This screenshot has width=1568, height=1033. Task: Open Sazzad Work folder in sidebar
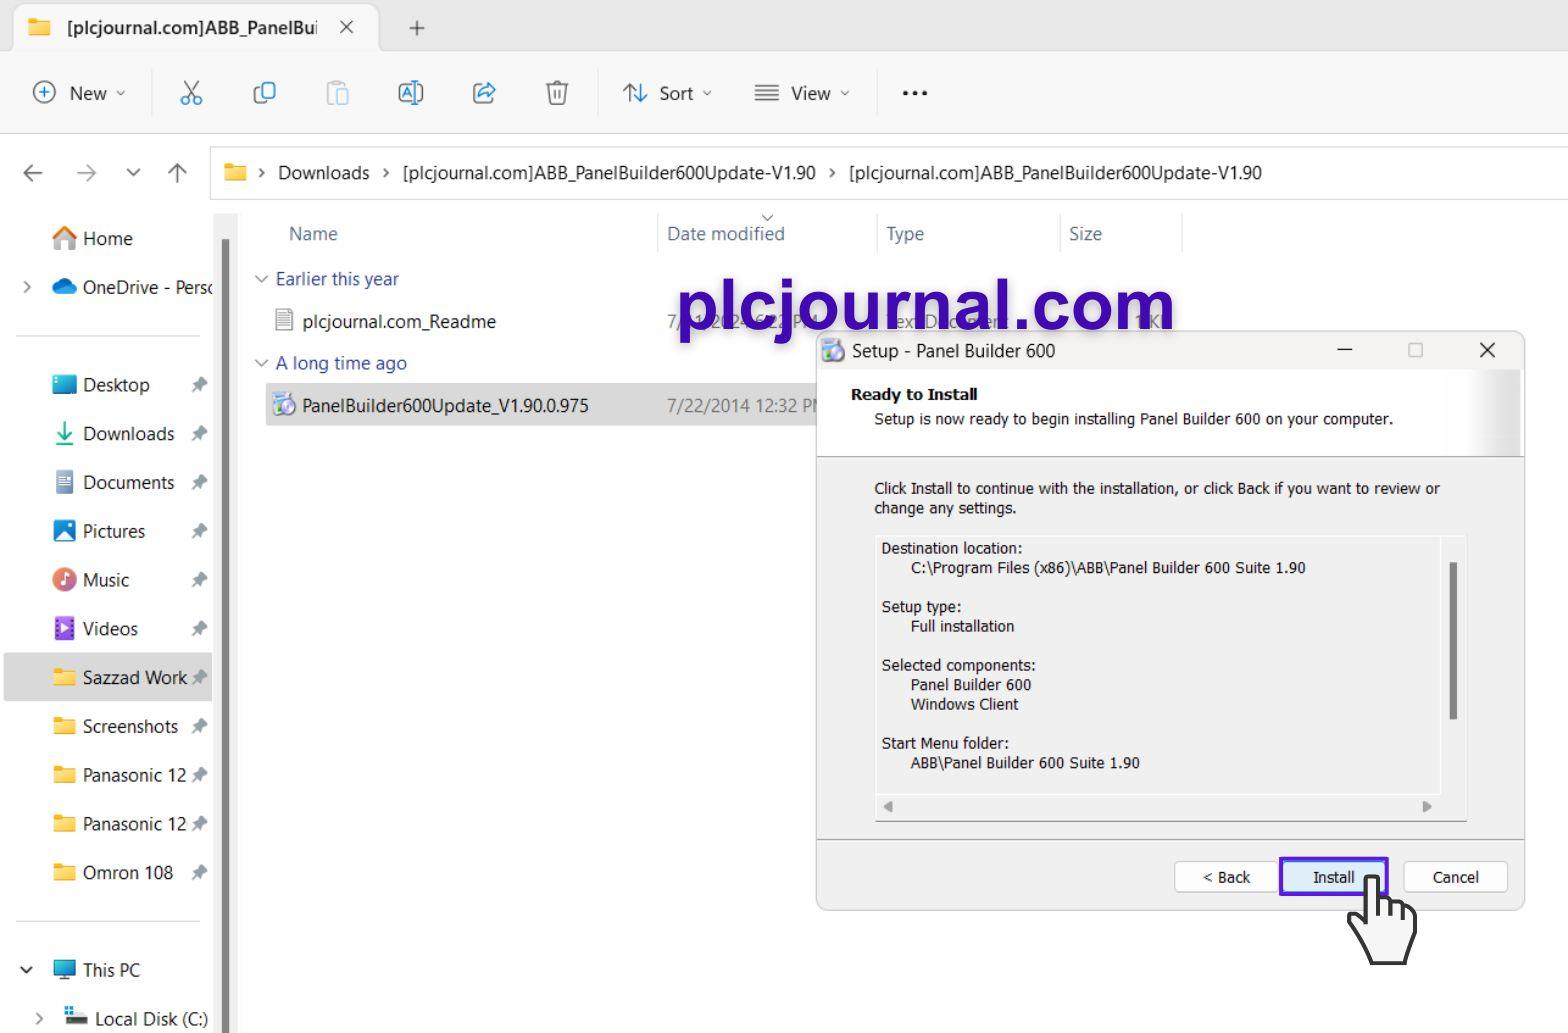[134, 678]
